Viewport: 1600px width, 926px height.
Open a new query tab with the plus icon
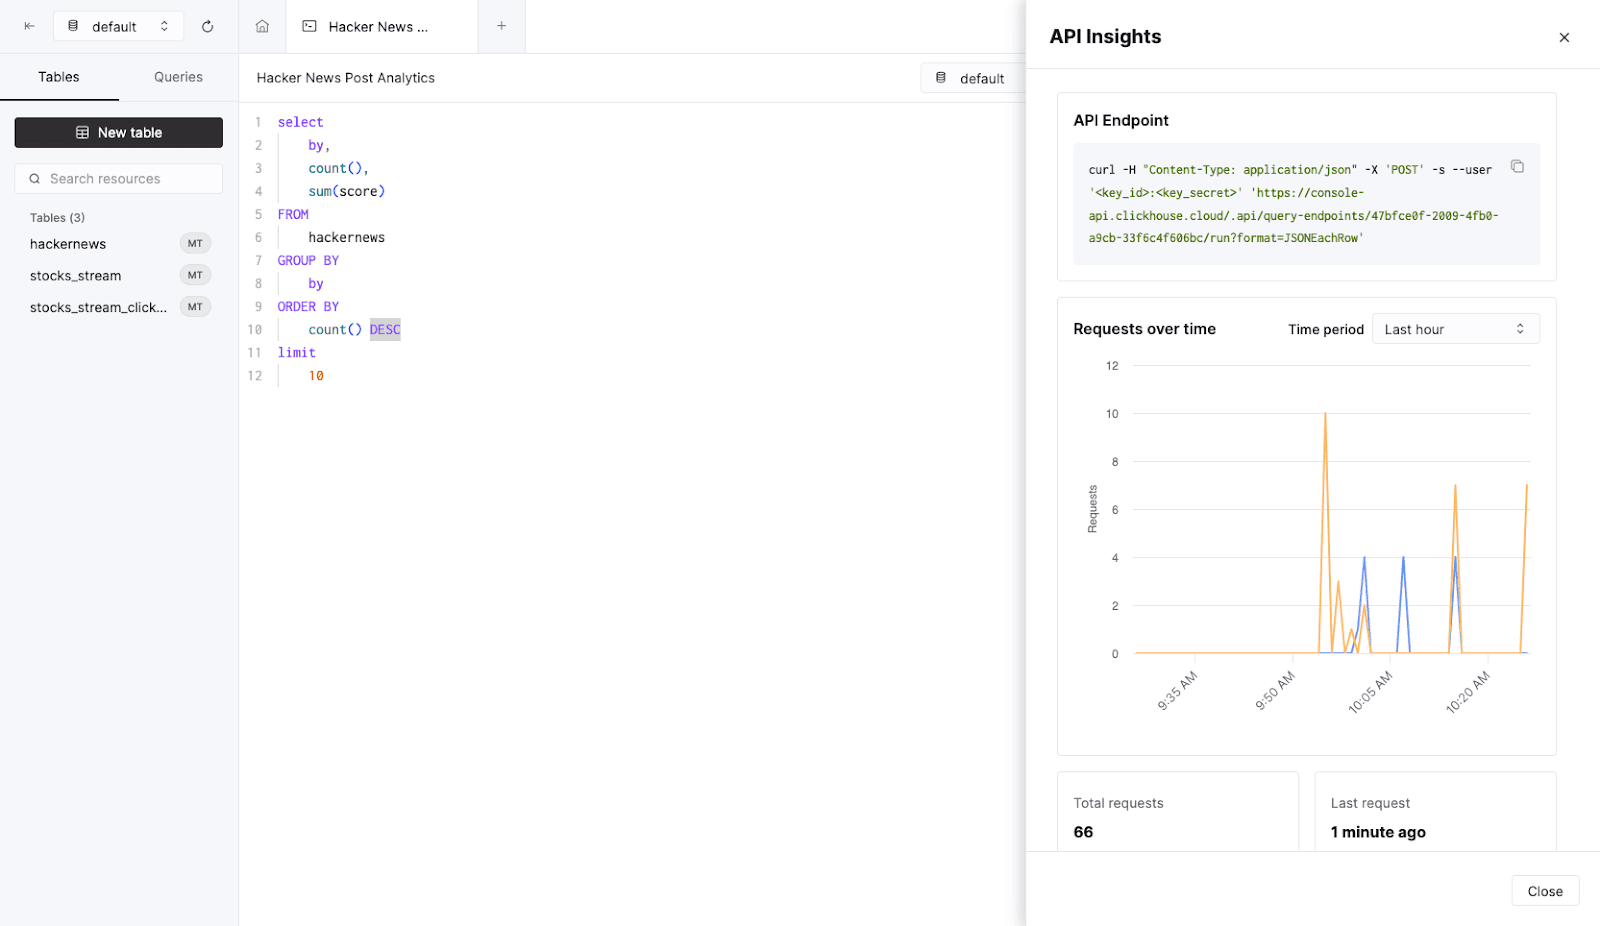pyautogui.click(x=502, y=26)
